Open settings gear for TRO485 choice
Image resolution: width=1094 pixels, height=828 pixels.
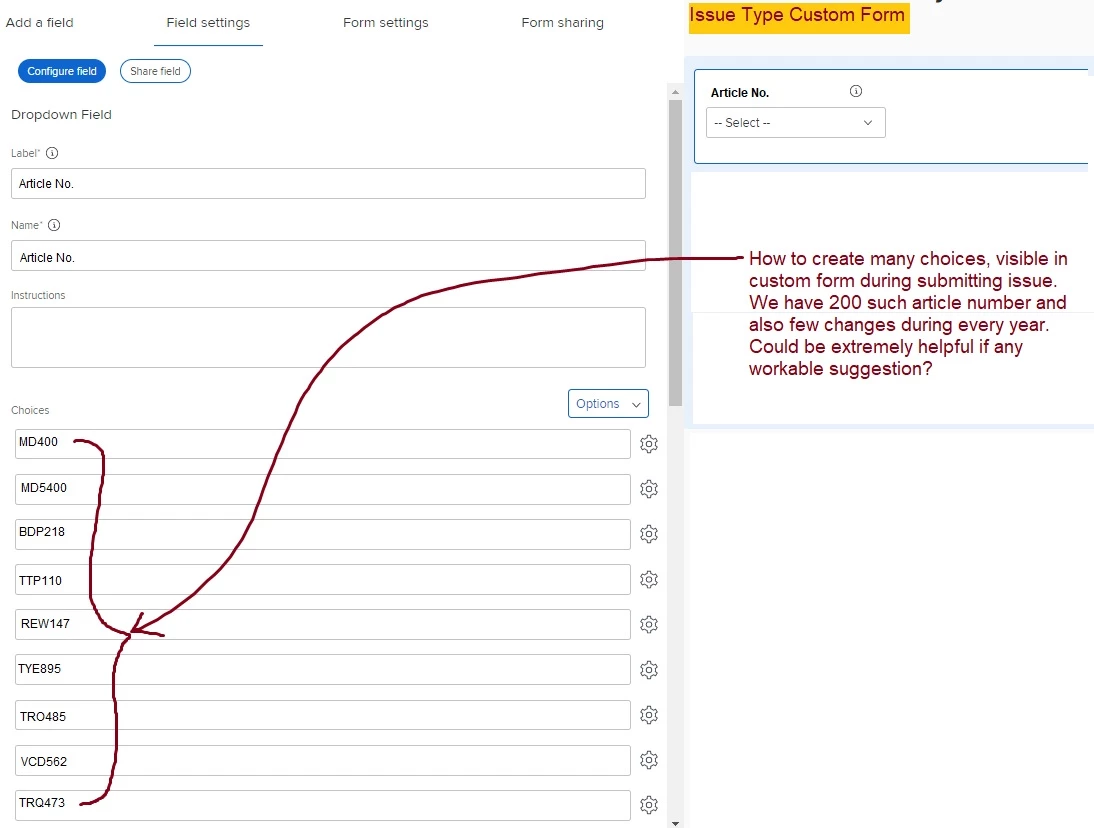[x=649, y=715]
